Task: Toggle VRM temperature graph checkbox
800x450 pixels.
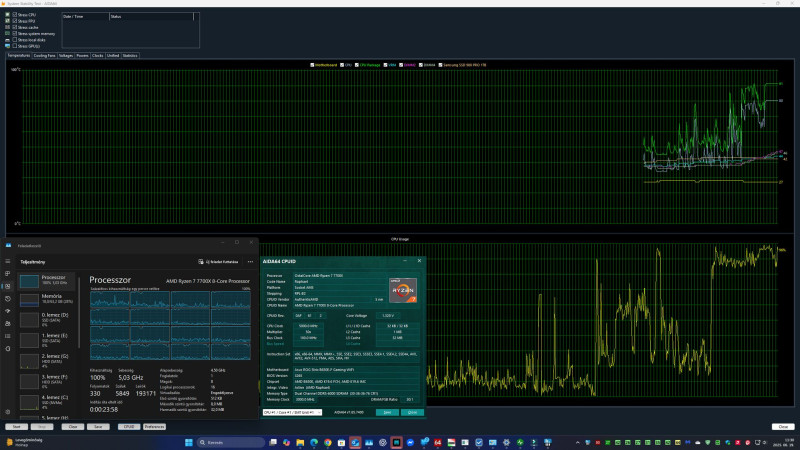Action: pos(385,65)
